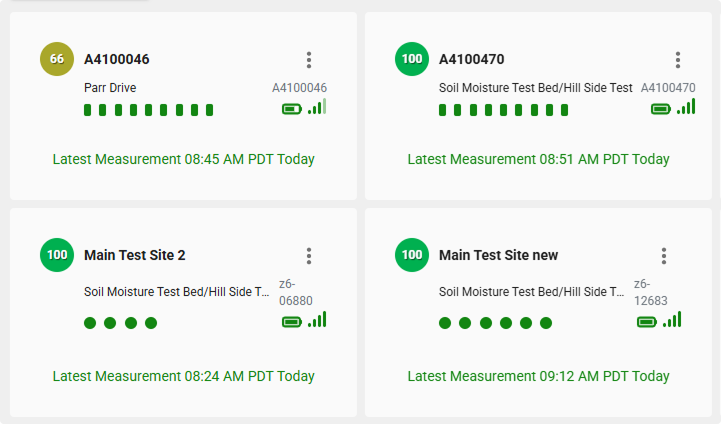This screenshot has height=424, width=721.
Task: Click the first sensor bar on the A4100046 card
Action: point(87,110)
